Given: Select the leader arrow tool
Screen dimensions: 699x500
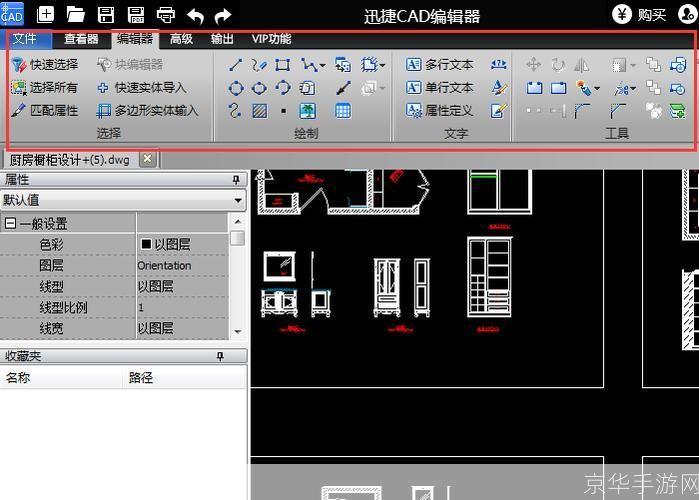Looking at the screenshot, I should [343, 88].
